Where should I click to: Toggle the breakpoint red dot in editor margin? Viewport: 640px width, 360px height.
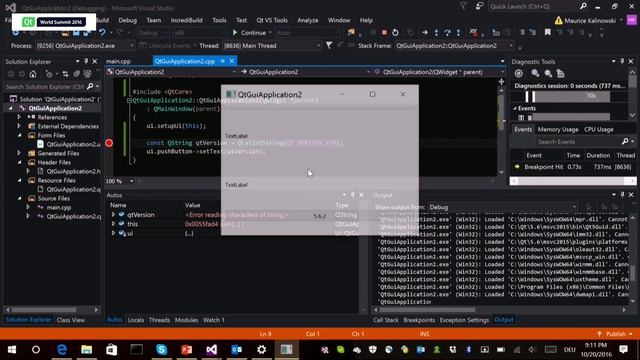pyautogui.click(x=109, y=143)
